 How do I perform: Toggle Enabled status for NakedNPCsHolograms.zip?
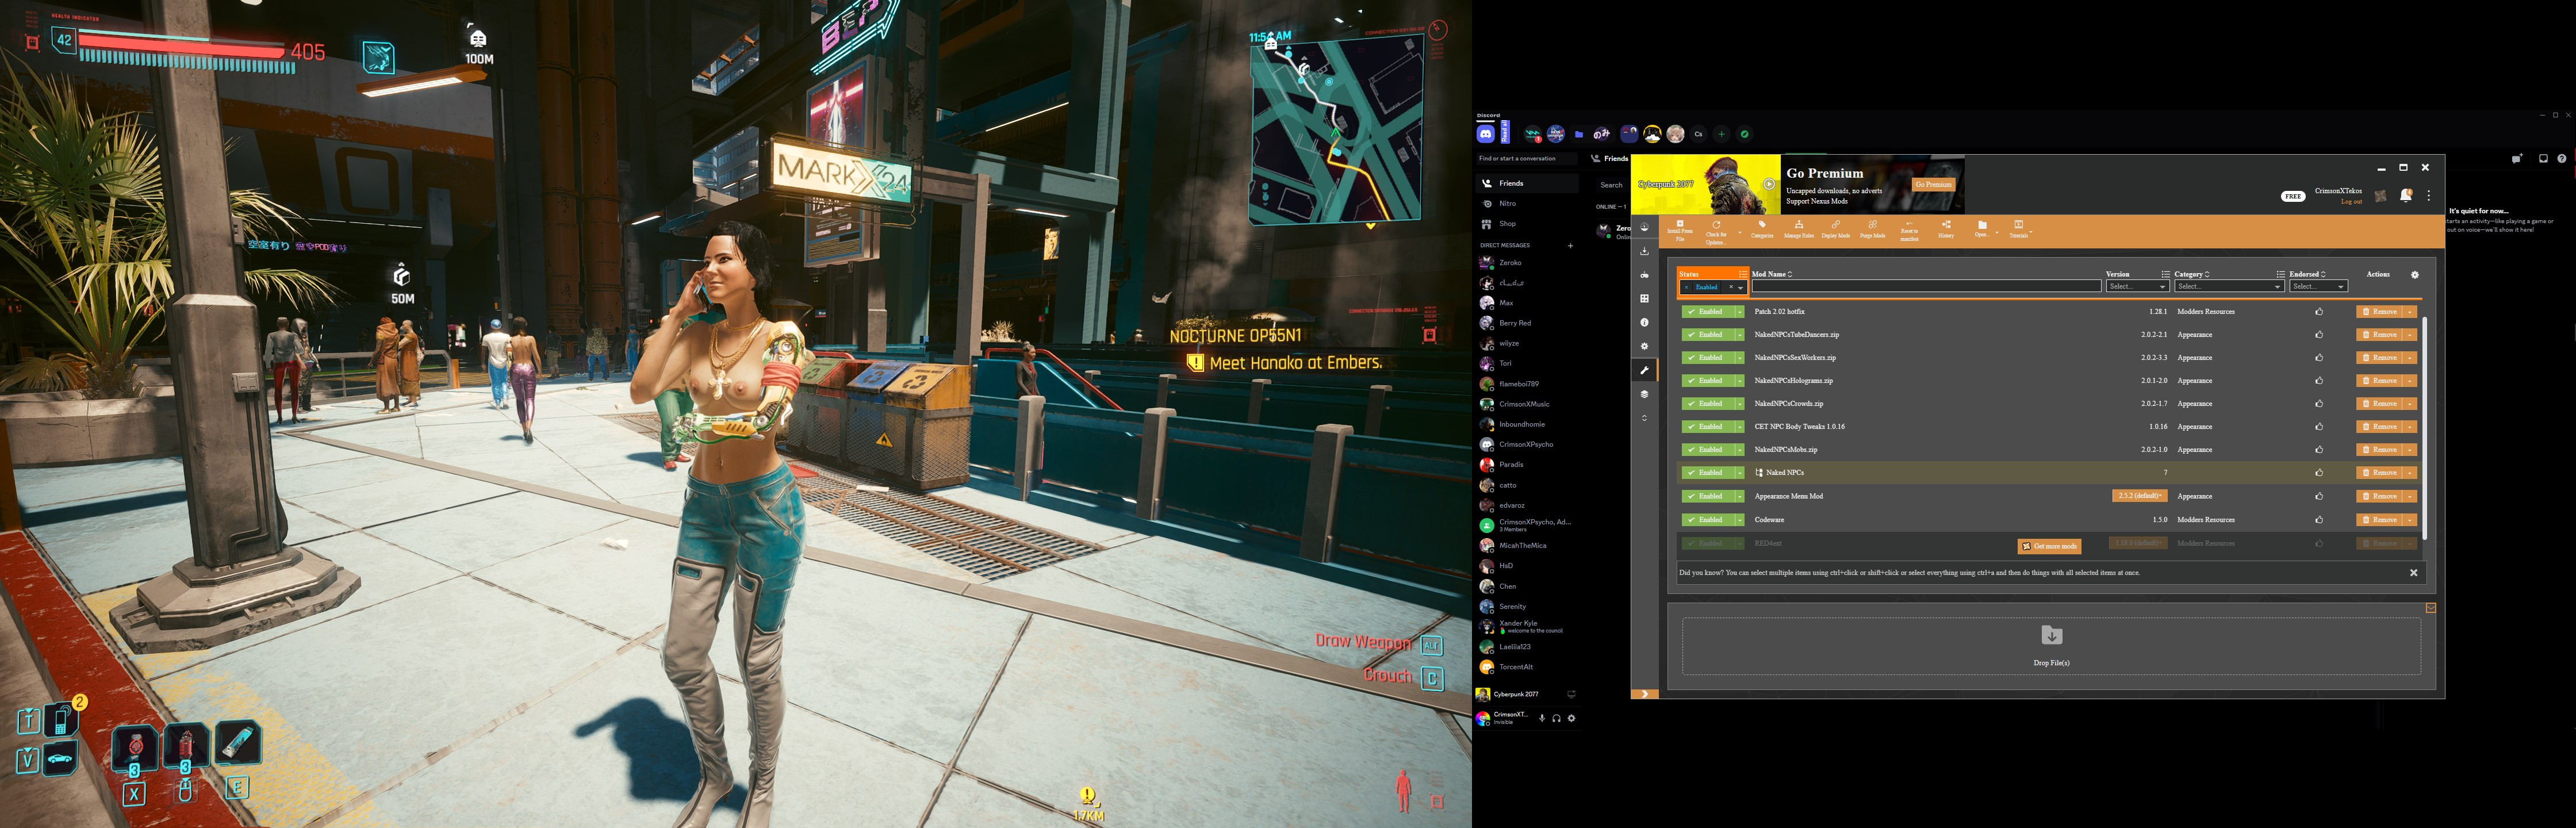(x=1708, y=381)
